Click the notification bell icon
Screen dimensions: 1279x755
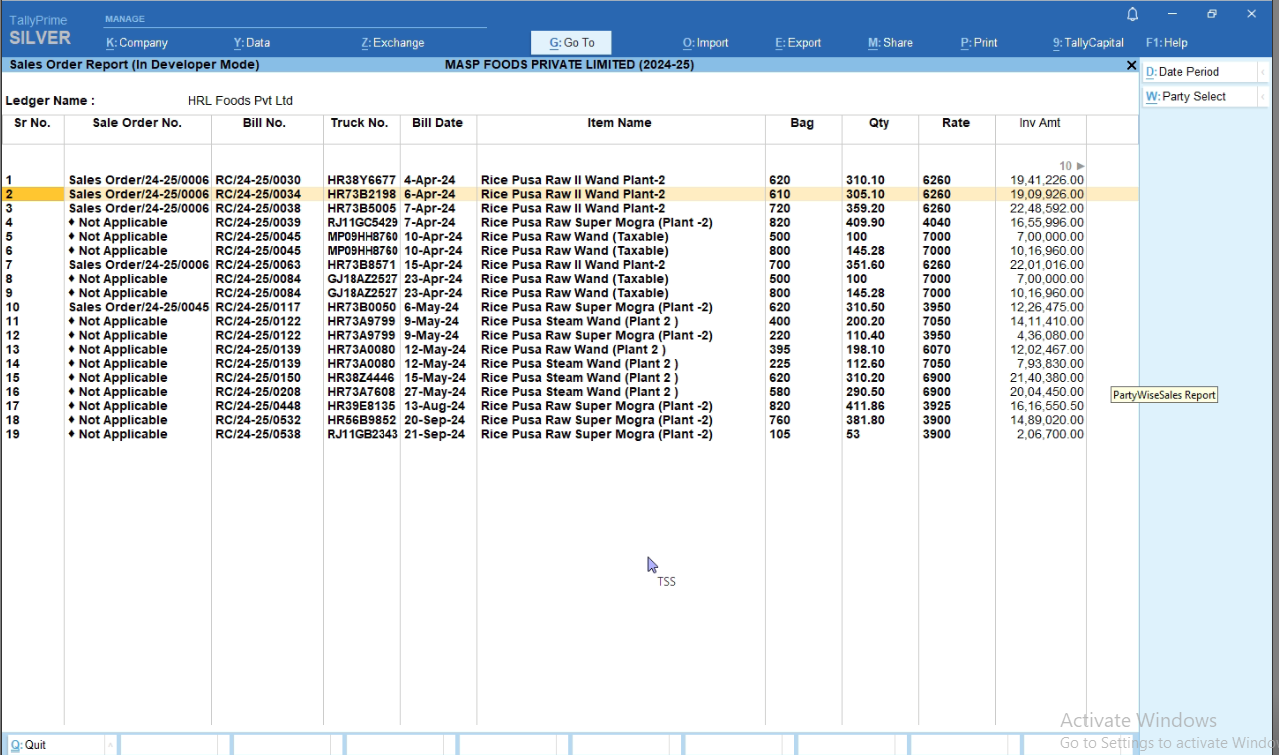coord(1133,14)
